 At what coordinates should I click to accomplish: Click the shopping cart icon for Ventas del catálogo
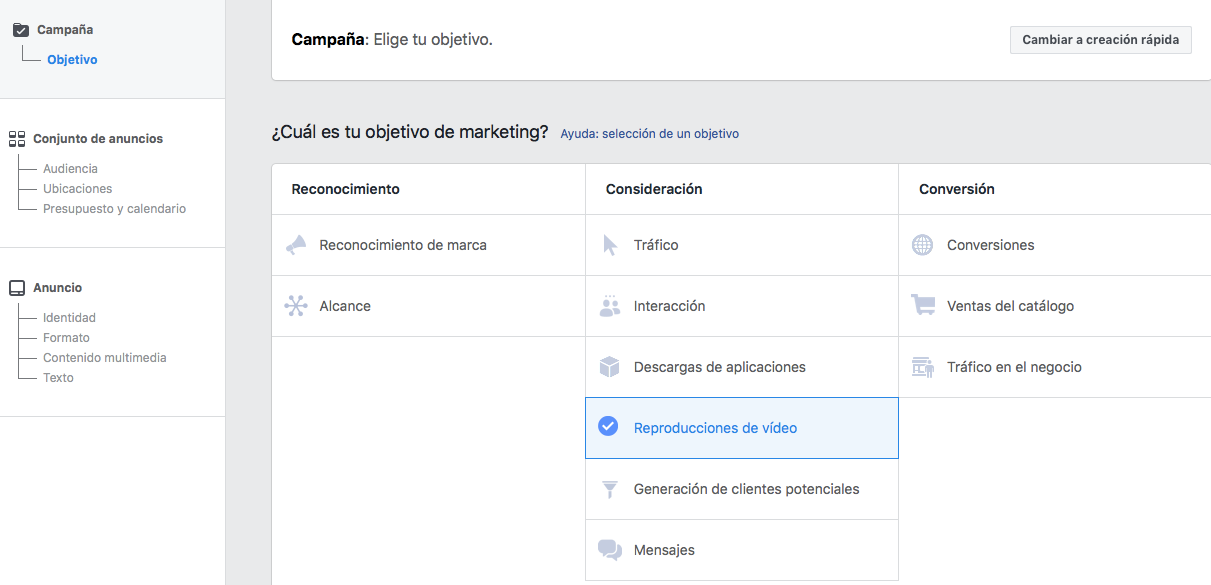coord(922,306)
